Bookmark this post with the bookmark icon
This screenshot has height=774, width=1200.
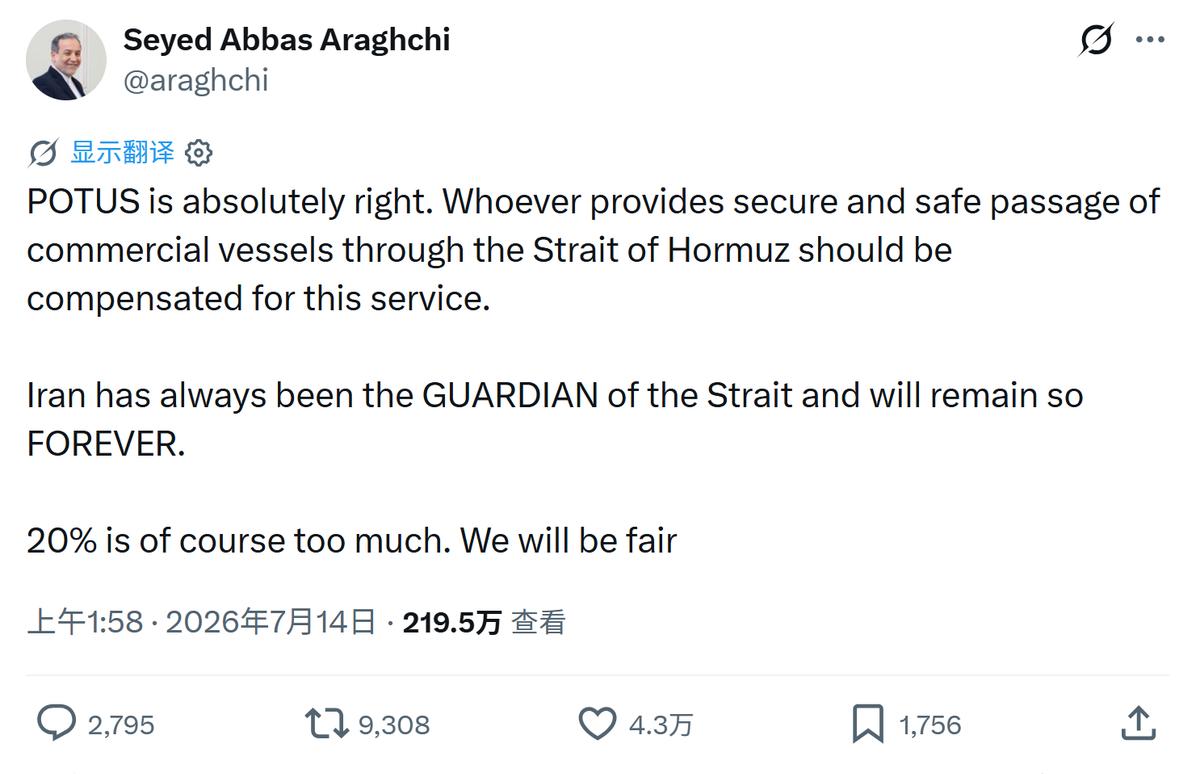pos(868,724)
